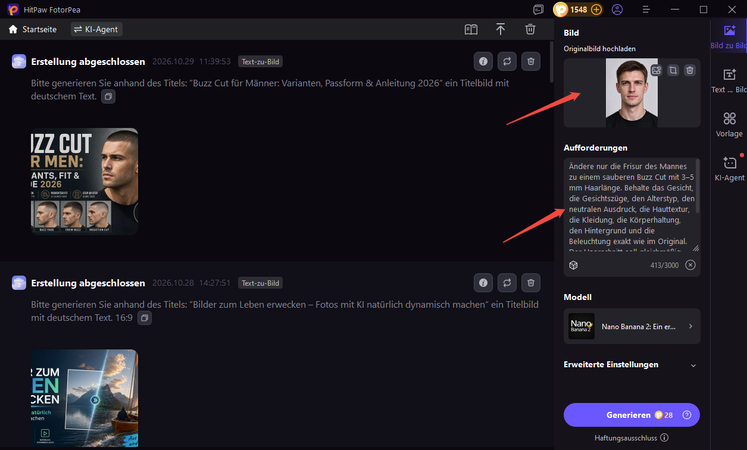
Task: Click the upload arrow icon in toolbar
Action: click(500, 30)
